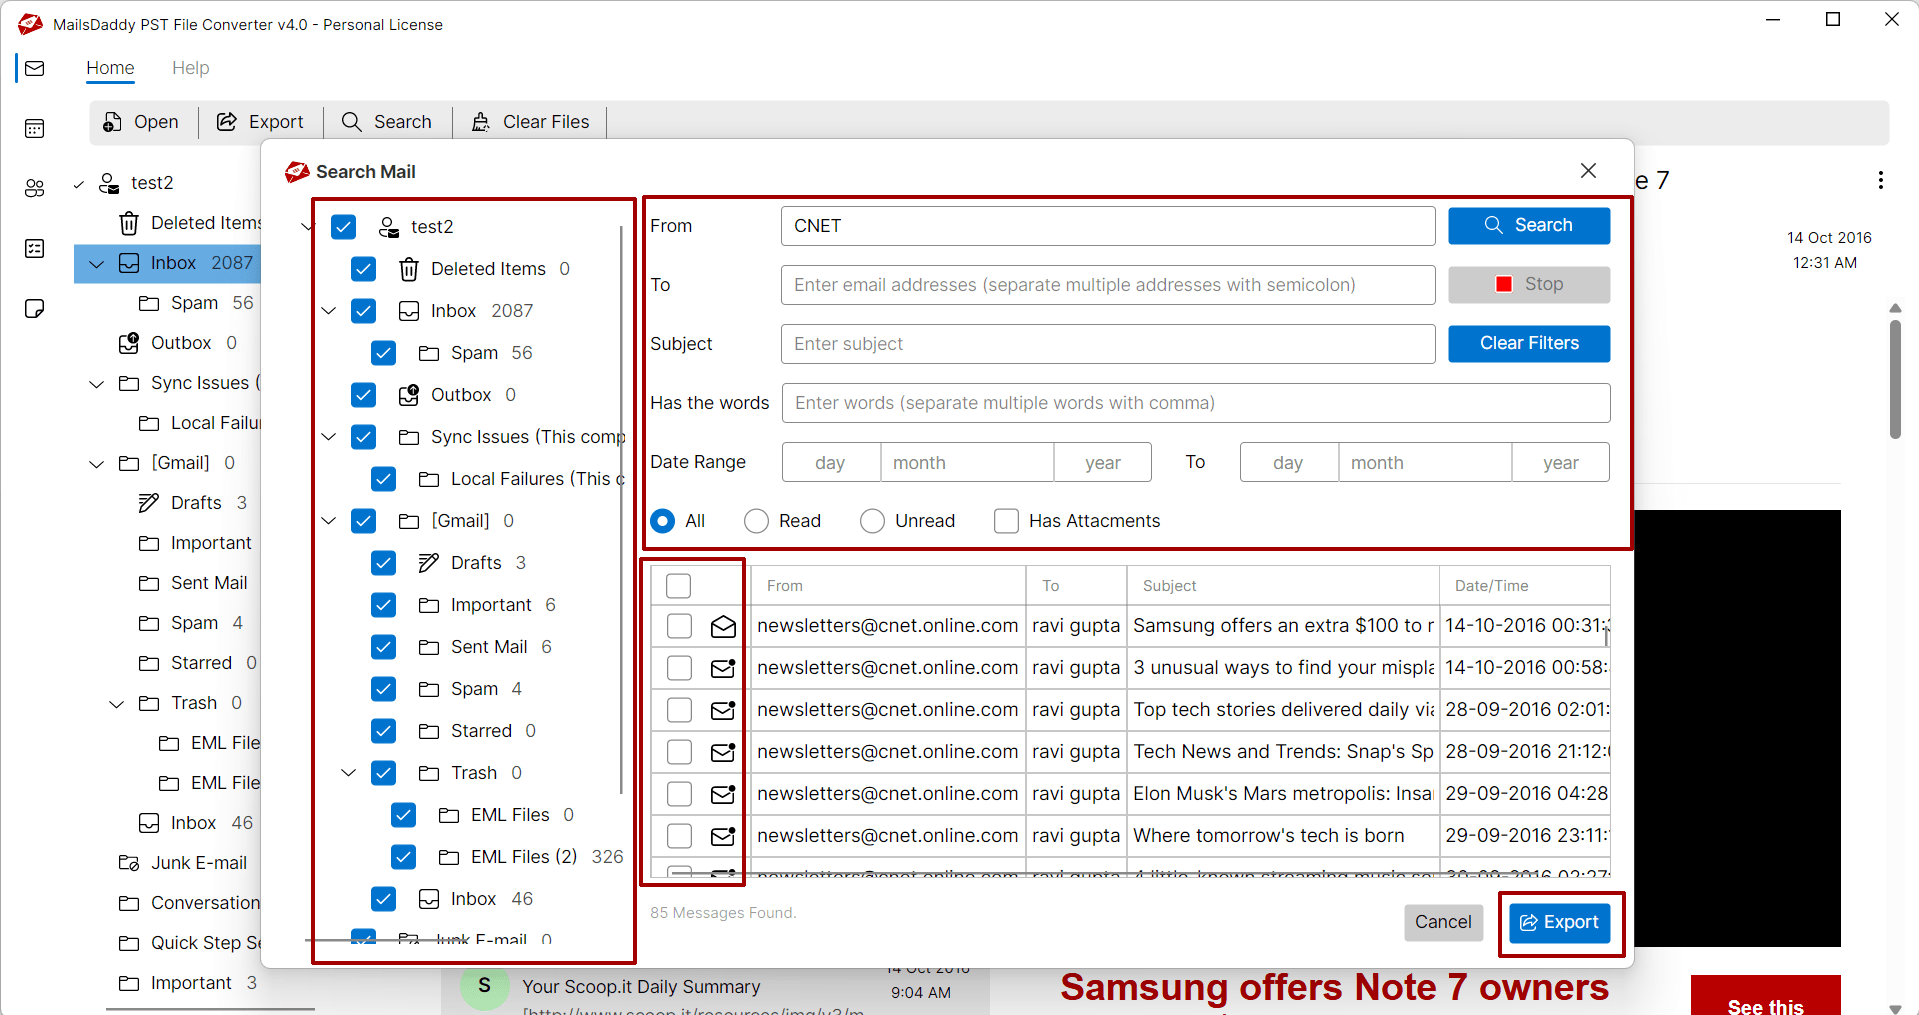Collapse test2 in the main folder tree

(x=79, y=184)
